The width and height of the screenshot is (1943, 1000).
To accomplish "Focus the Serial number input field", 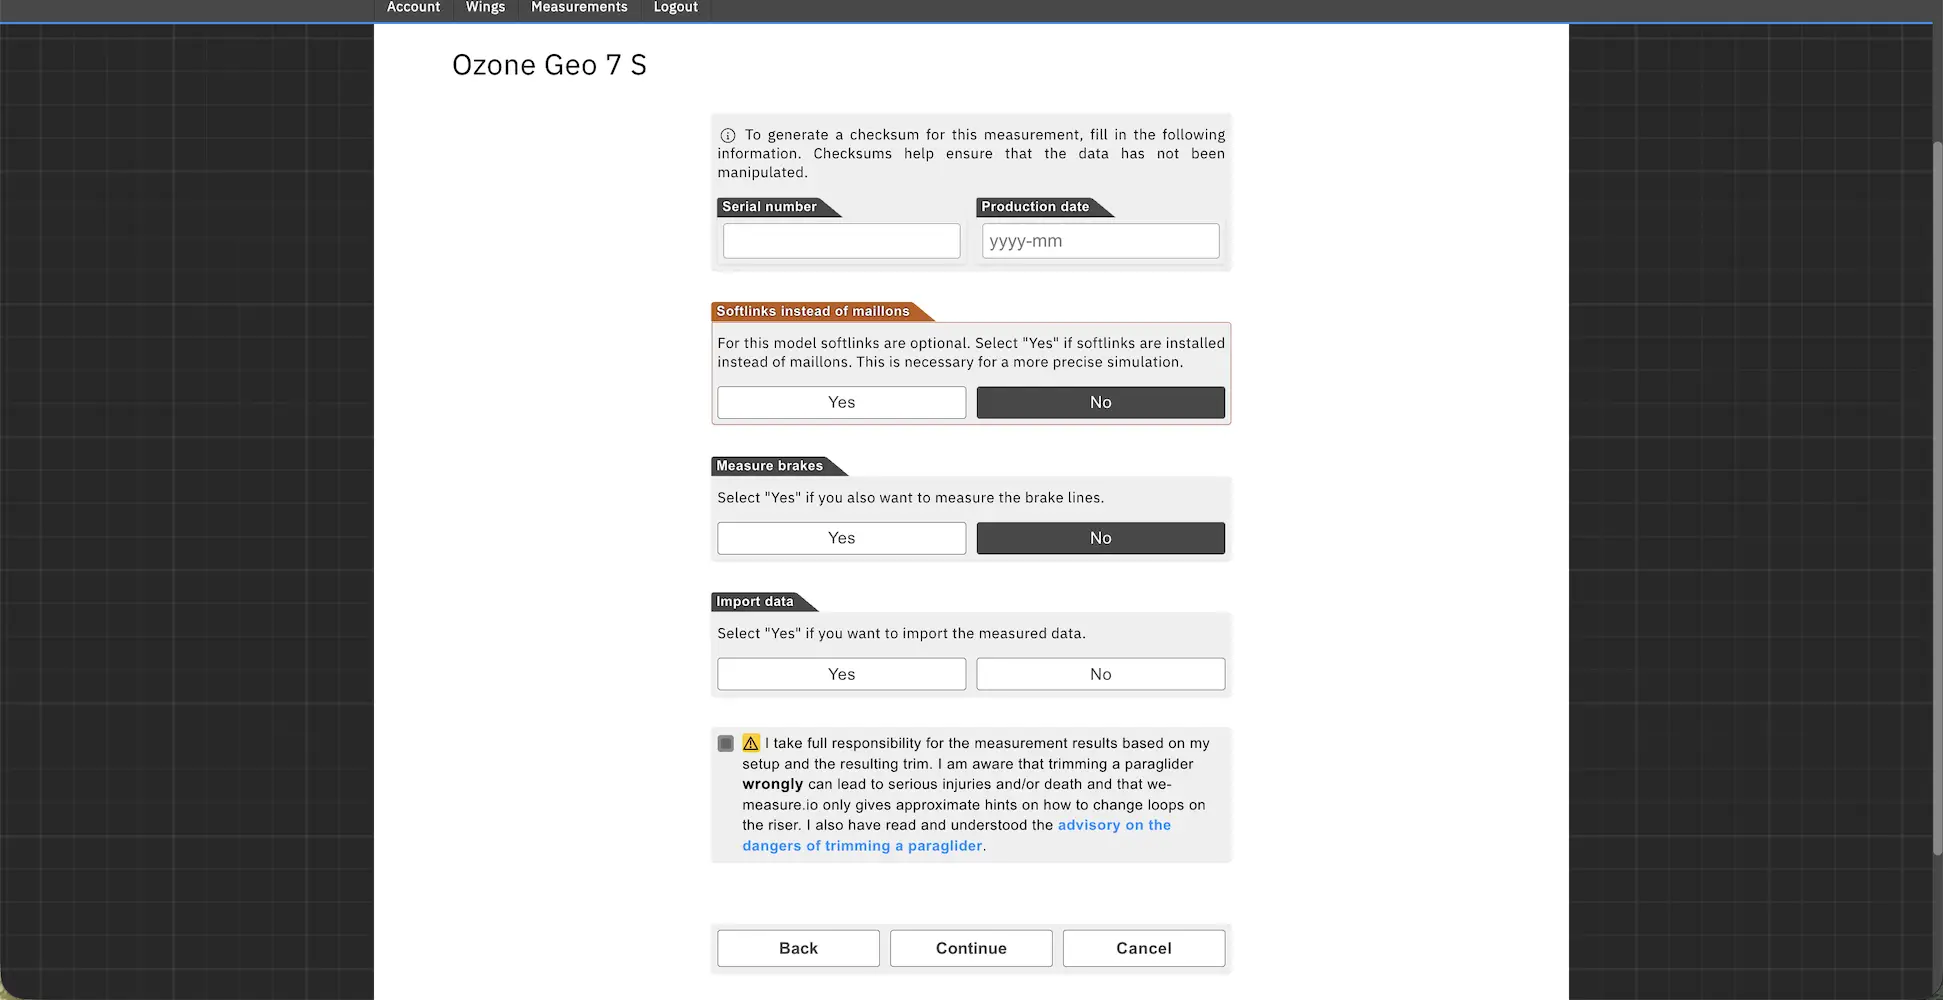I will click(x=841, y=241).
